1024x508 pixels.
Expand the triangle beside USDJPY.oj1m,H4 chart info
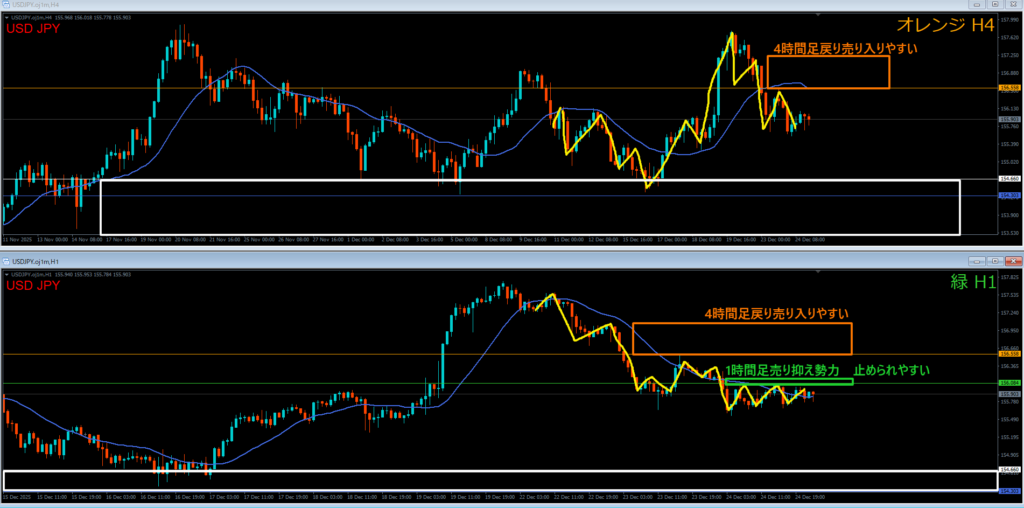6,18
